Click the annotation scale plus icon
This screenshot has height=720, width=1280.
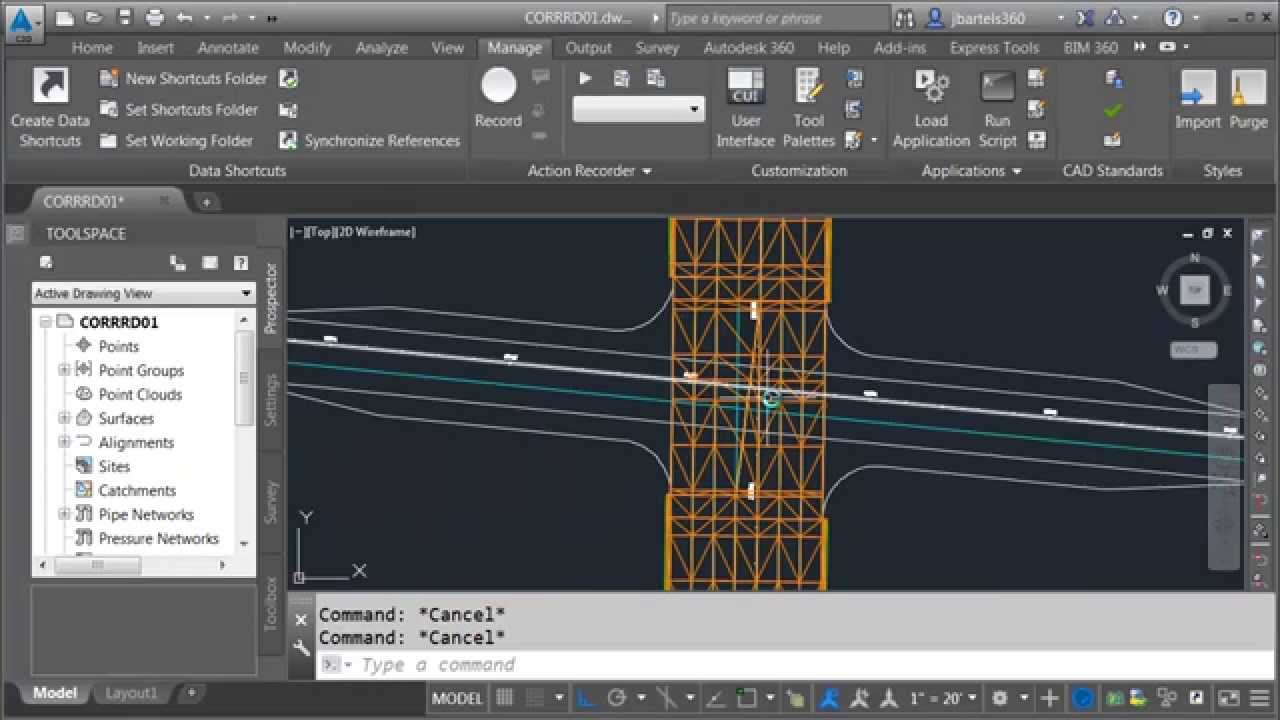(x=1049, y=698)
